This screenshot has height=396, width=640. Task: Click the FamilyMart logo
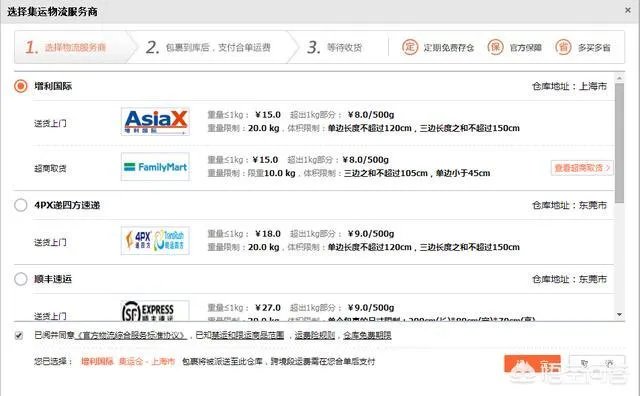155,167
